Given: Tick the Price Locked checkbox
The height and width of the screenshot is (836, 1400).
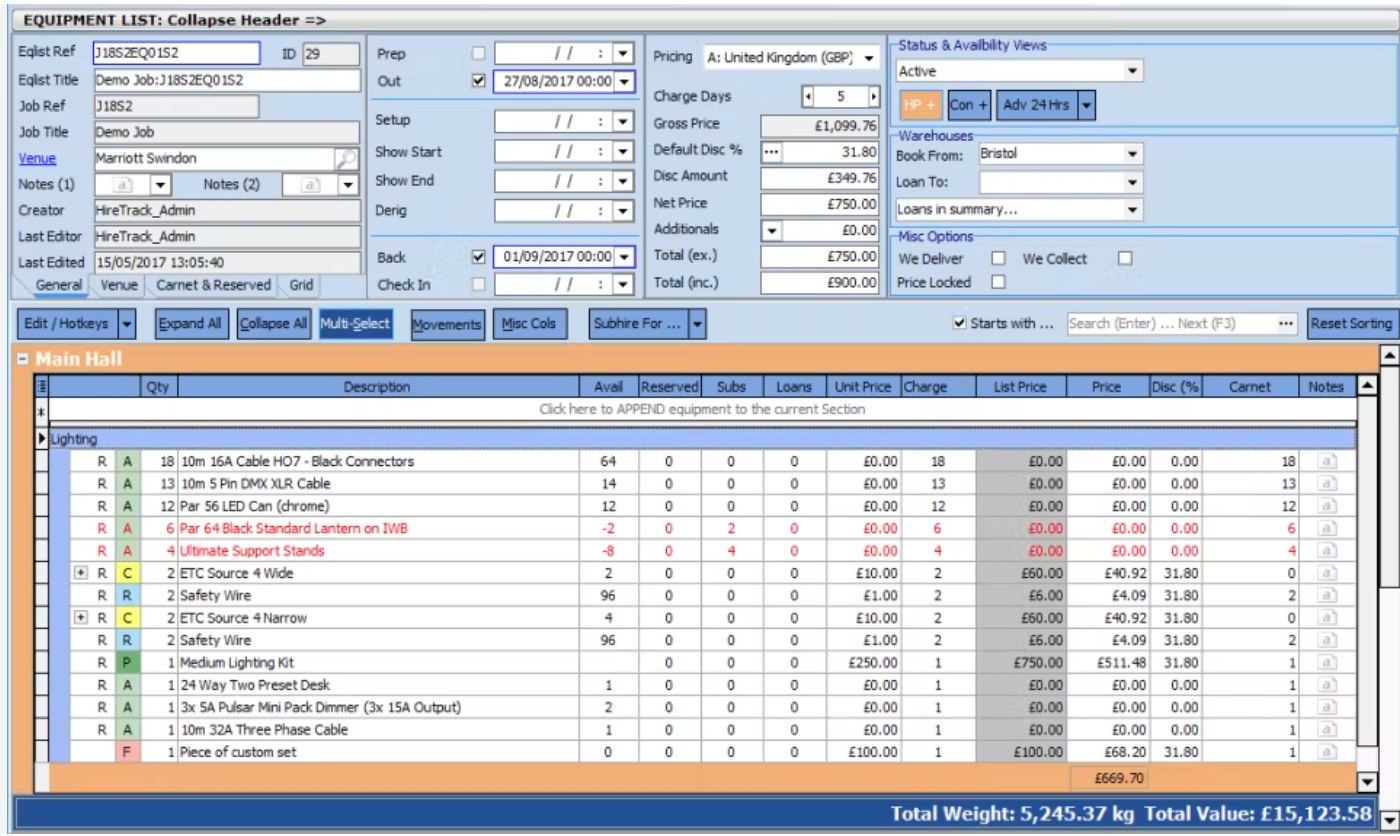Looking at the screenshot, I should tap(998, 282).
